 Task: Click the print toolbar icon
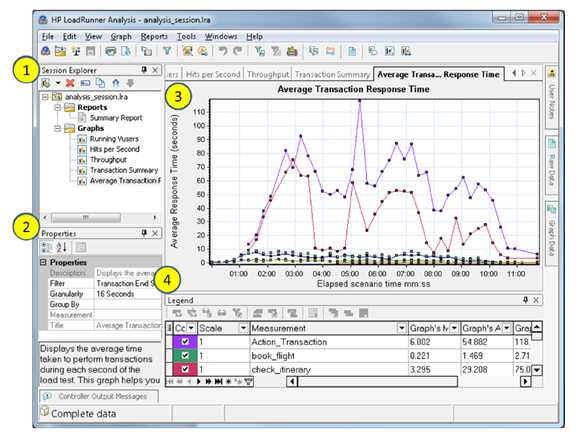coord(111,51)
